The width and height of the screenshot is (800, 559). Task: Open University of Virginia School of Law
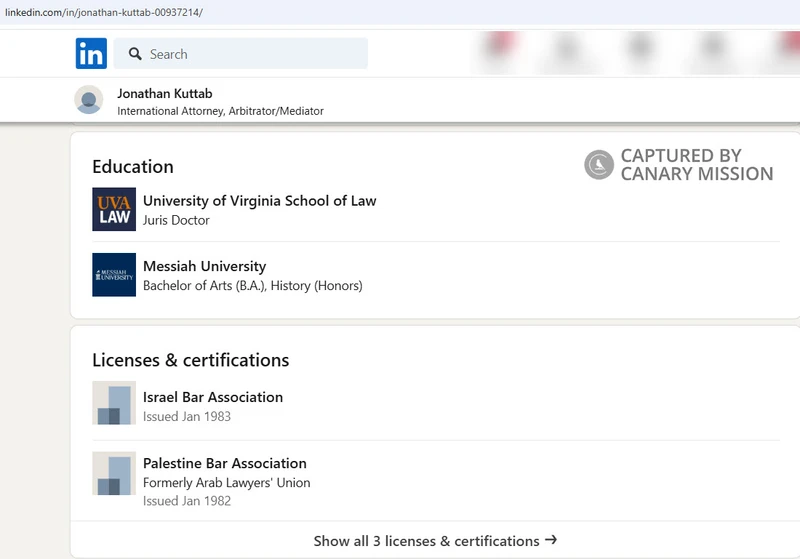point(260,201)
